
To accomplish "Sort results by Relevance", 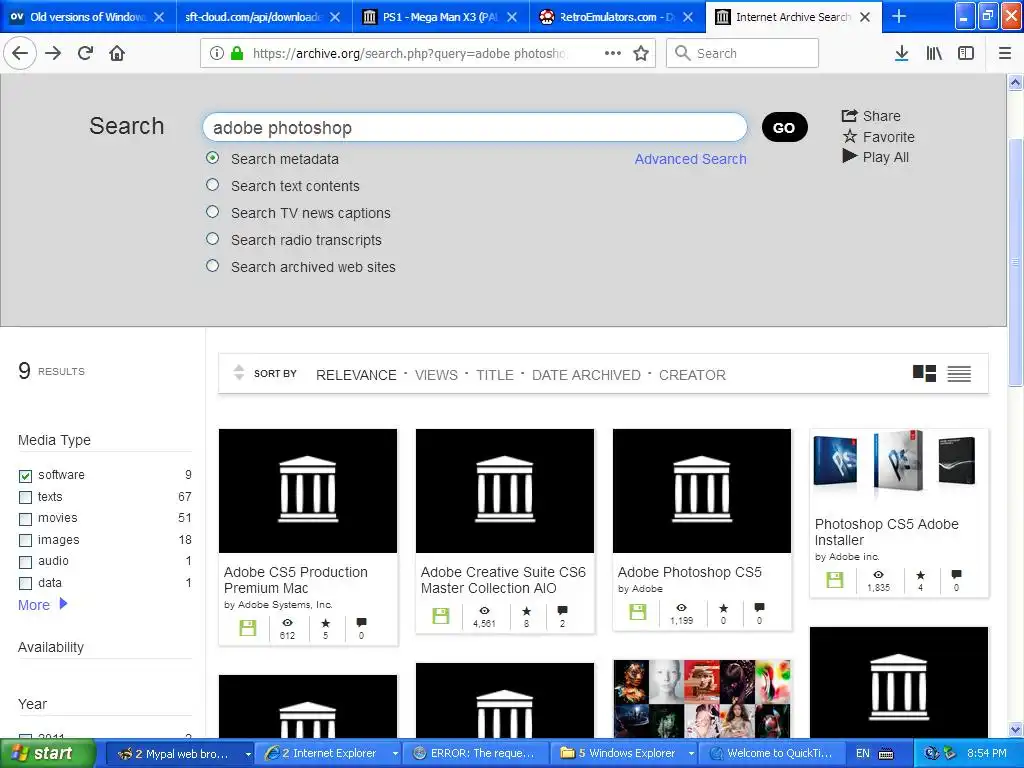I will 356,375.
